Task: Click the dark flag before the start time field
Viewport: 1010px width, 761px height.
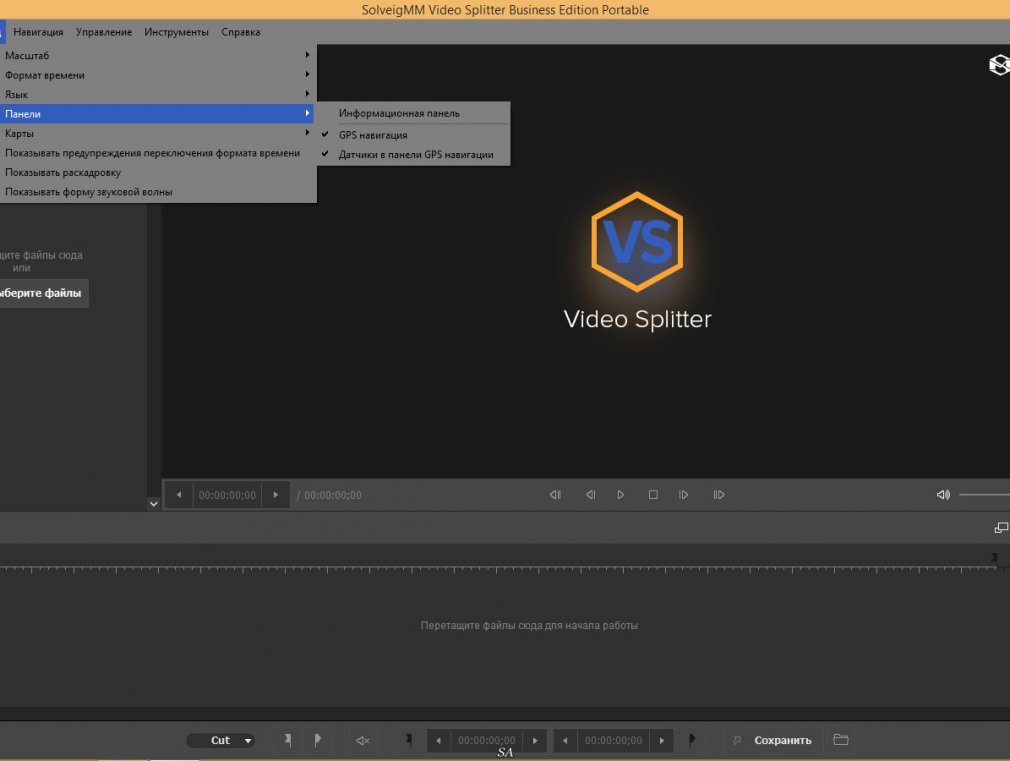Action: (408, 740)
